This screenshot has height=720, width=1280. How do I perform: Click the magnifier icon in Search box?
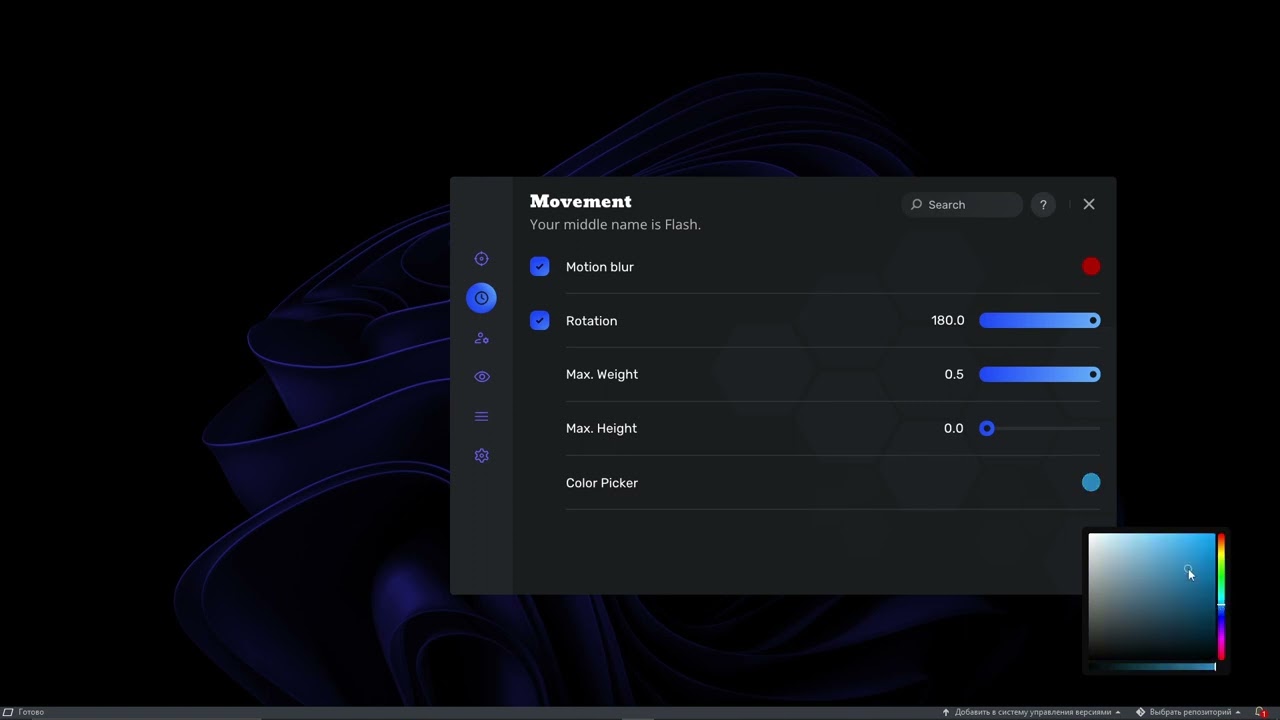click(916, 205)
